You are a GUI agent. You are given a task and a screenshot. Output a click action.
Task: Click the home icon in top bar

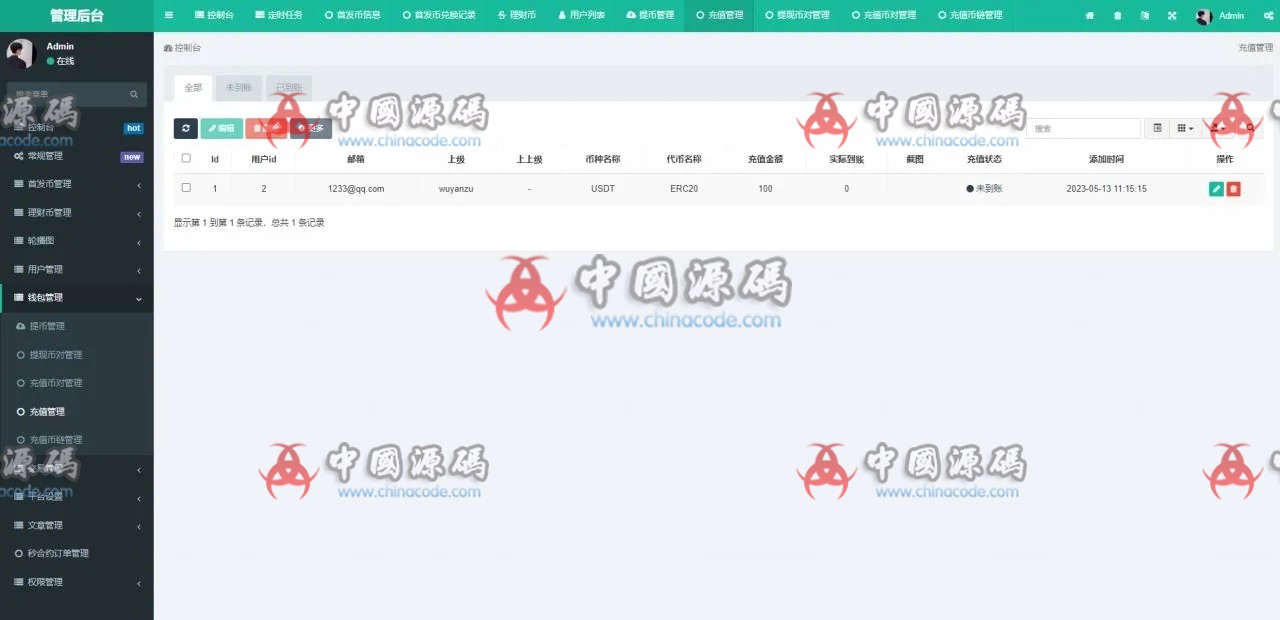coord(1089,16)
